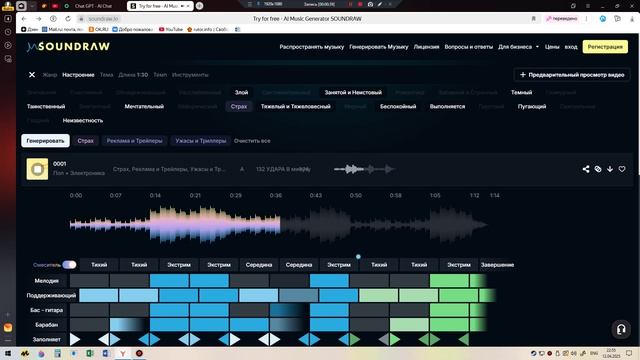
Task: Open Windows Start menu
Action: point(8,353)
